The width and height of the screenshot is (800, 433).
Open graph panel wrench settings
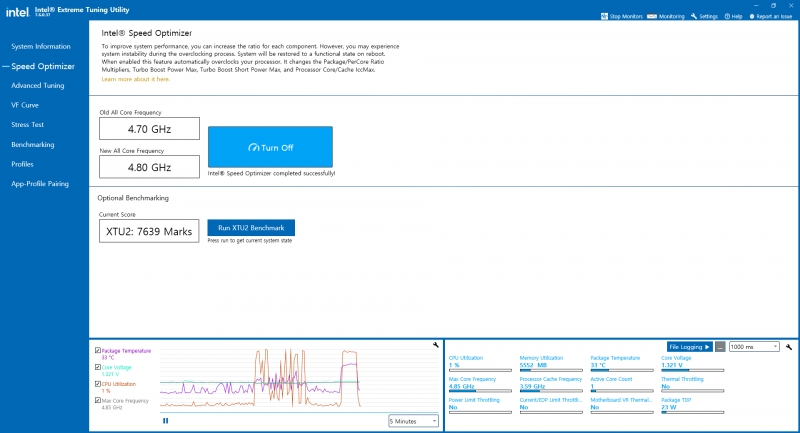pos(435,345)
